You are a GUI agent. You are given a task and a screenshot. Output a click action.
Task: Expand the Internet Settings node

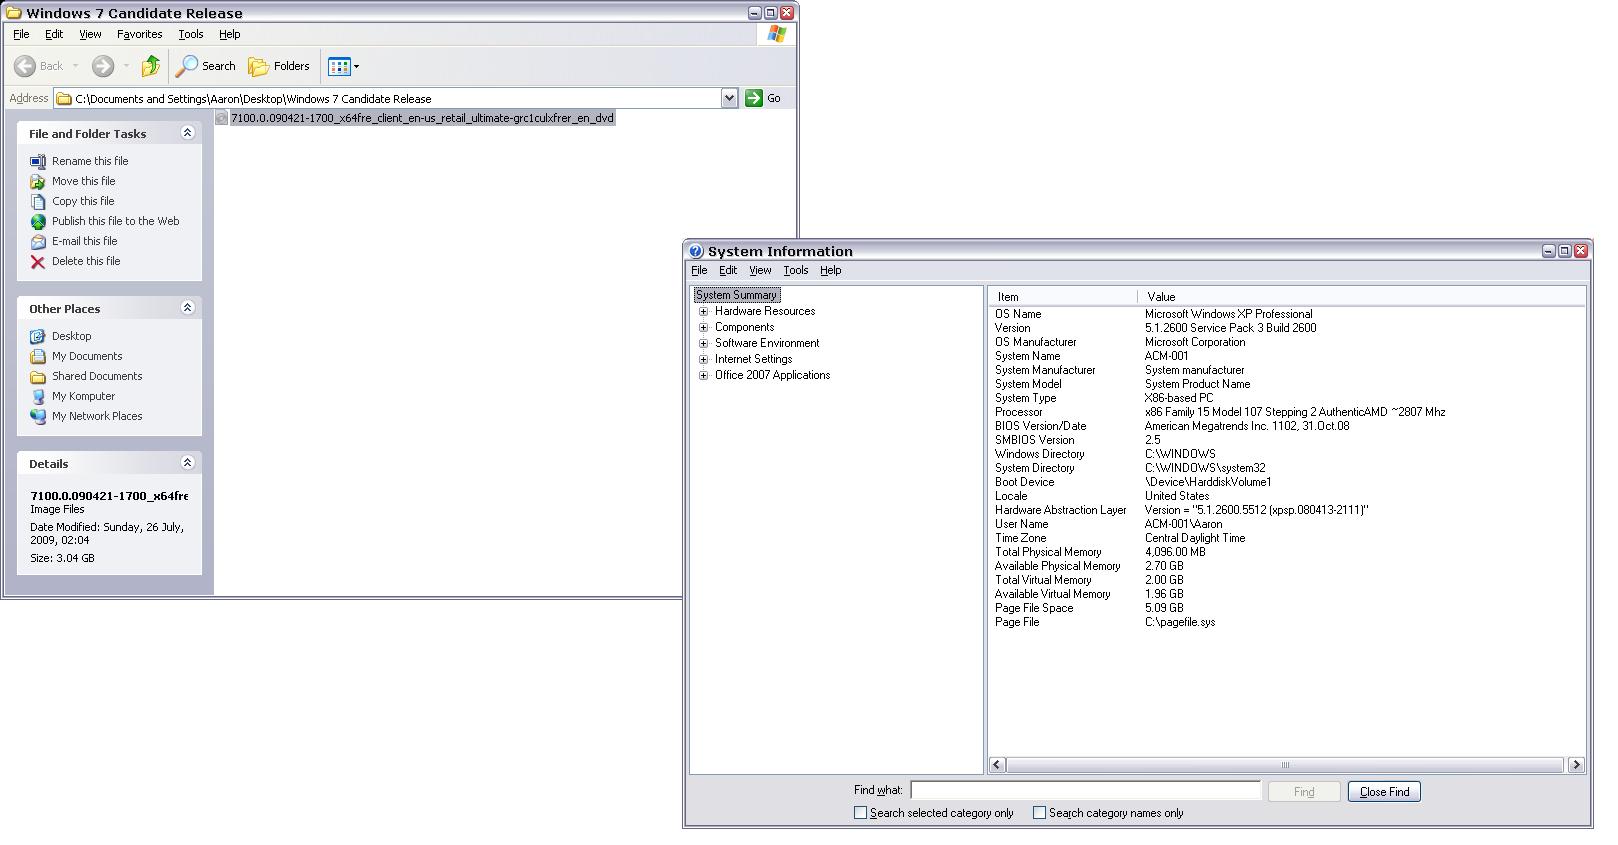704,359
